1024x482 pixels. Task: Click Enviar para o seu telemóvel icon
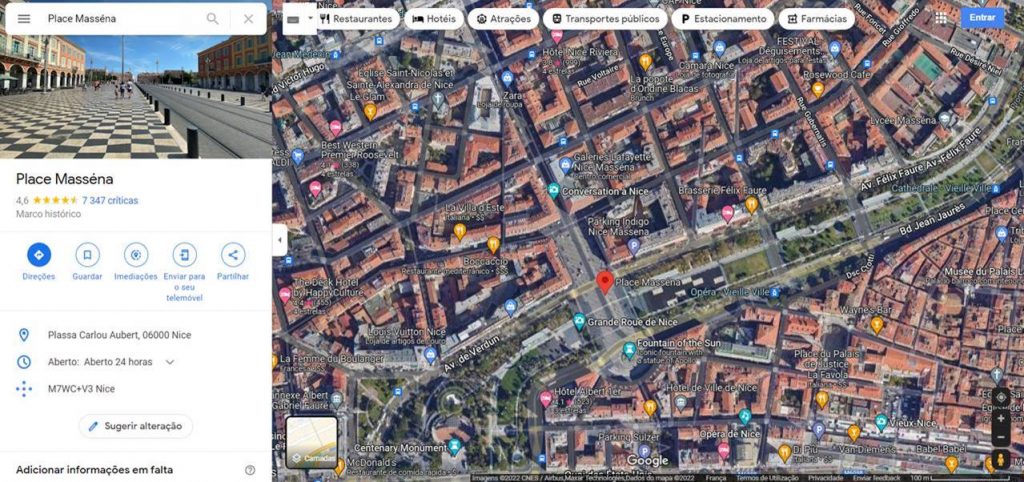pyautogui.click(x=184, y=255)
